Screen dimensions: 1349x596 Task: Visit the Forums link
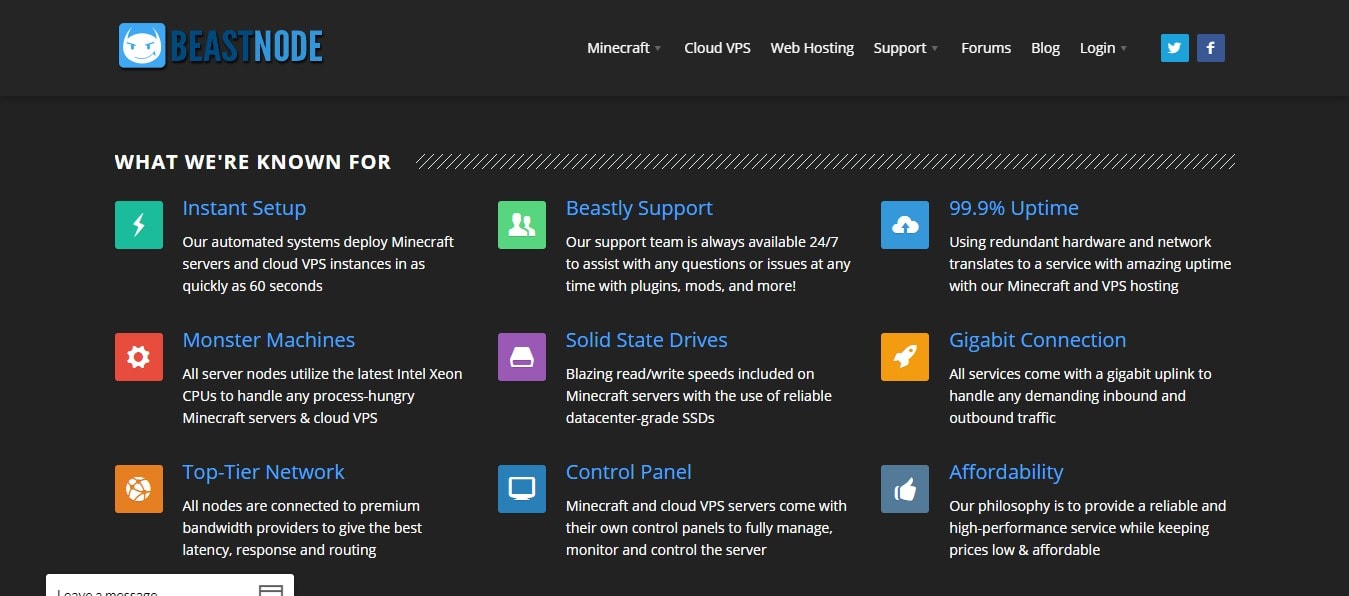pyautogui.click(x=986, y=48)
